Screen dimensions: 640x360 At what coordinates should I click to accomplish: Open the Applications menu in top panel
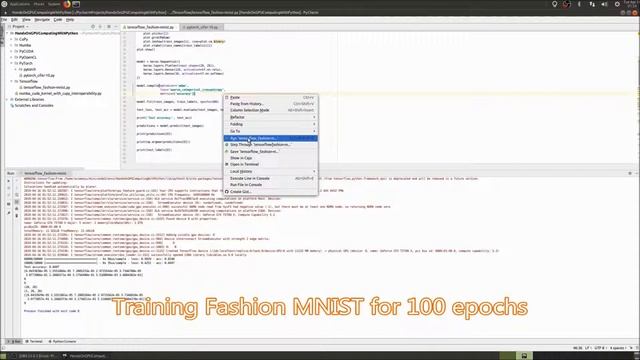pos(19,4)
